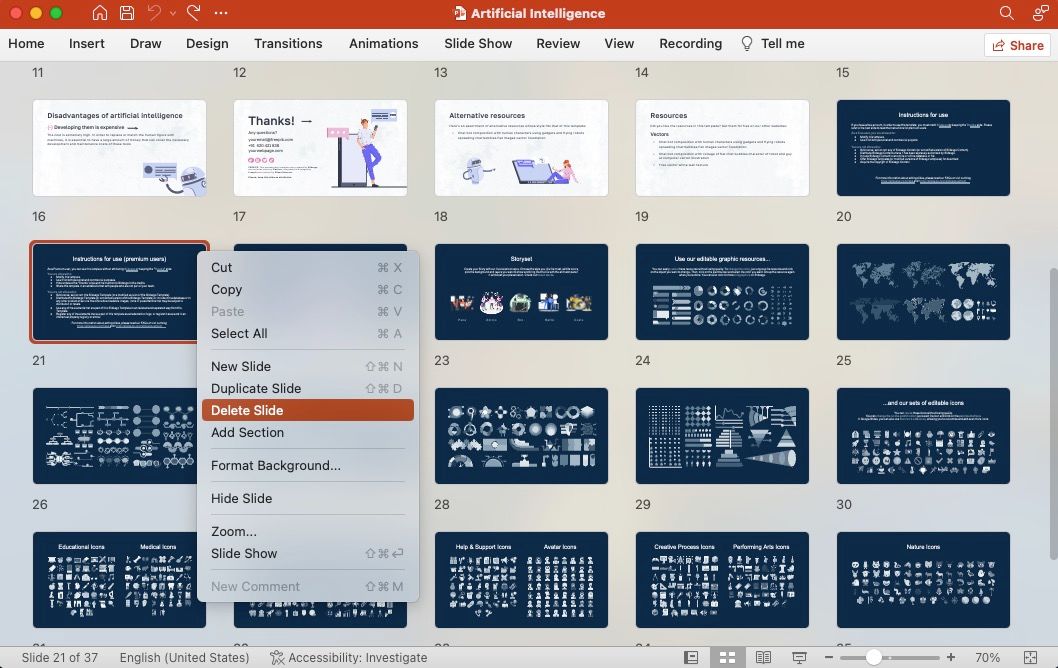Start Slide Show from status bar icon
This screenshot has width=1058, height=668.
[x=799, y=658]
